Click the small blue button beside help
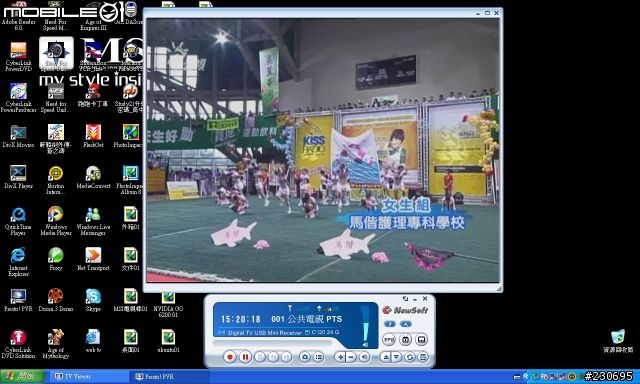640x384 pixels. (406, 324)
